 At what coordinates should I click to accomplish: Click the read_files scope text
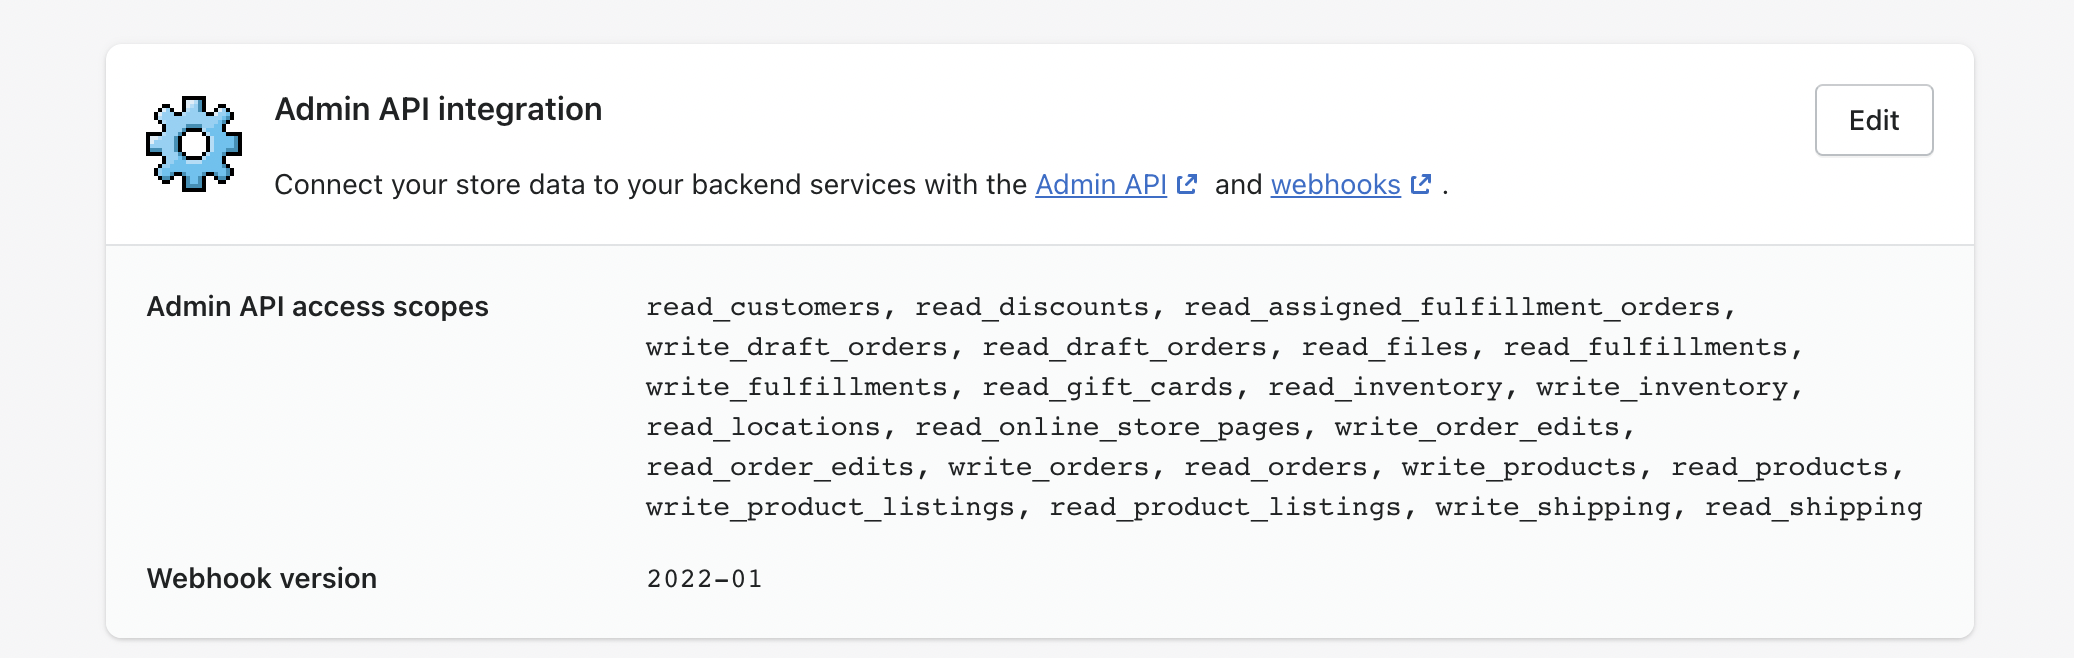(1384, 347)
